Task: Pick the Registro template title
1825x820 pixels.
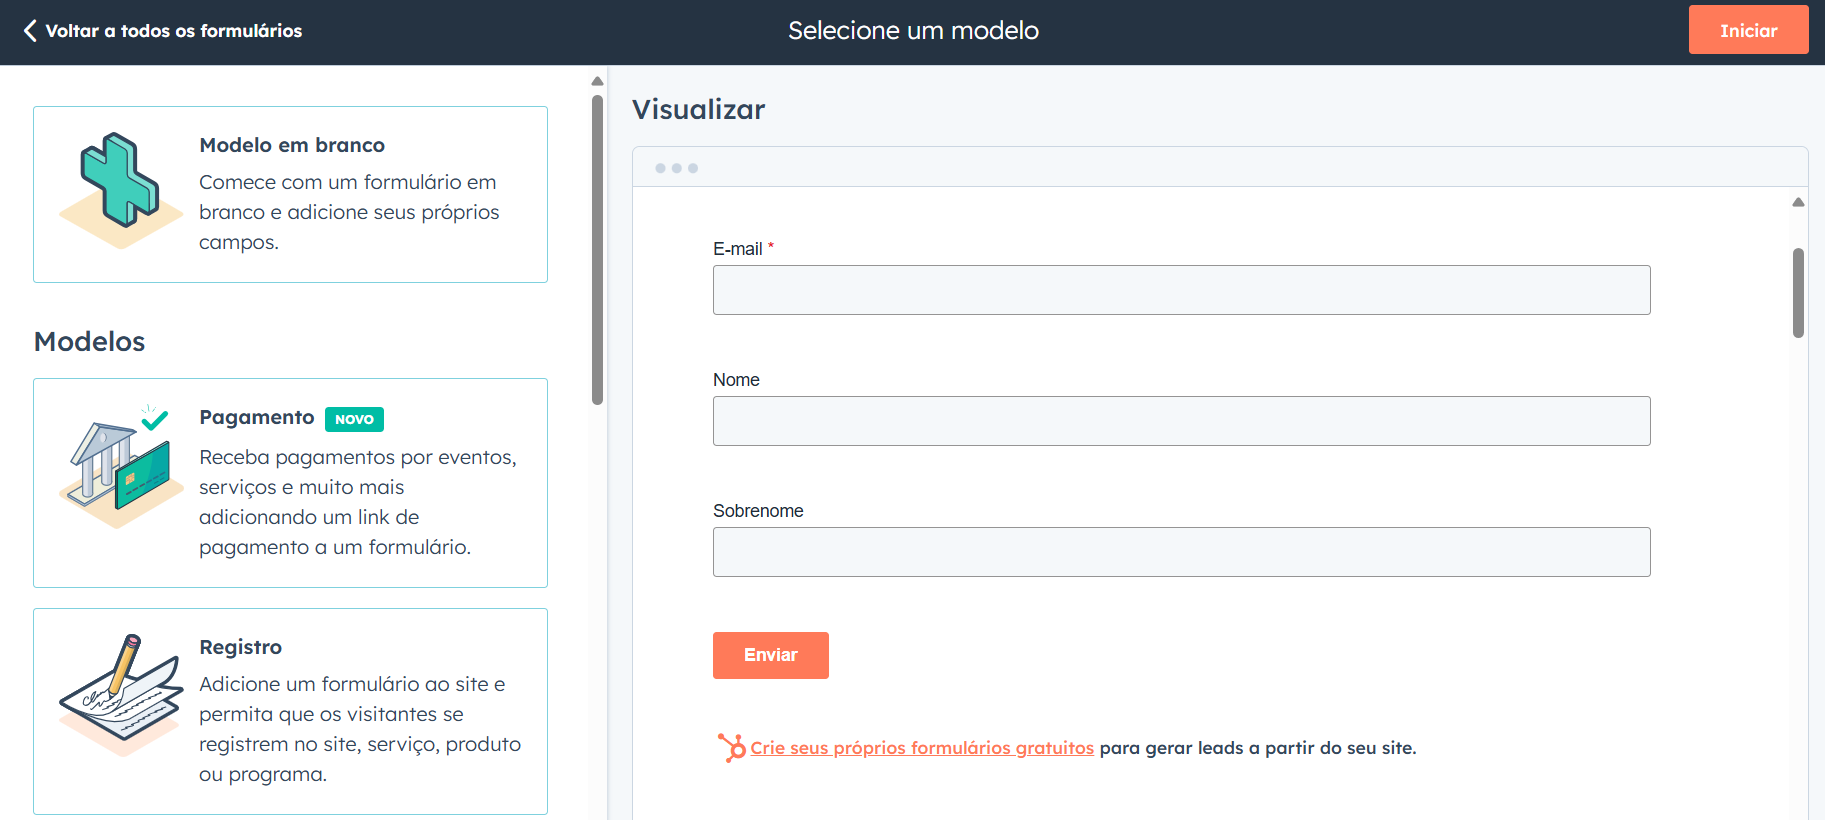Action: click(240, 647)
